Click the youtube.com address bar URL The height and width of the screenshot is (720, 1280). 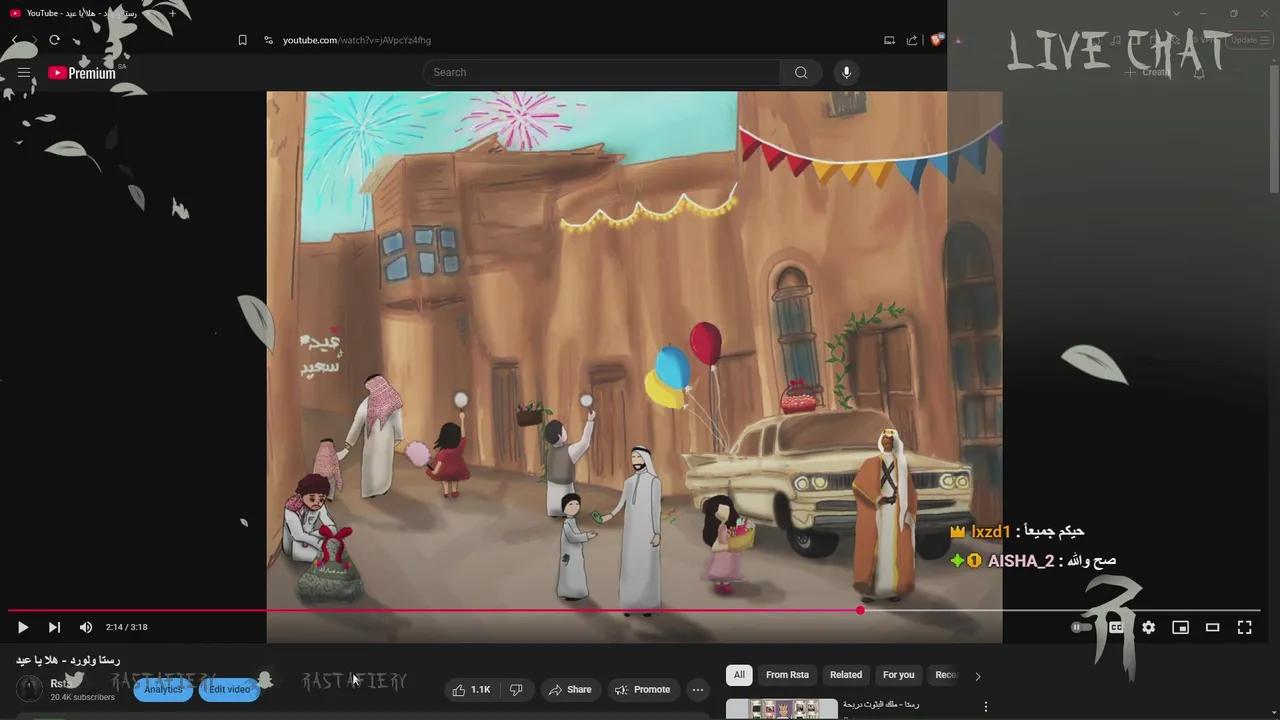[357, 40]
